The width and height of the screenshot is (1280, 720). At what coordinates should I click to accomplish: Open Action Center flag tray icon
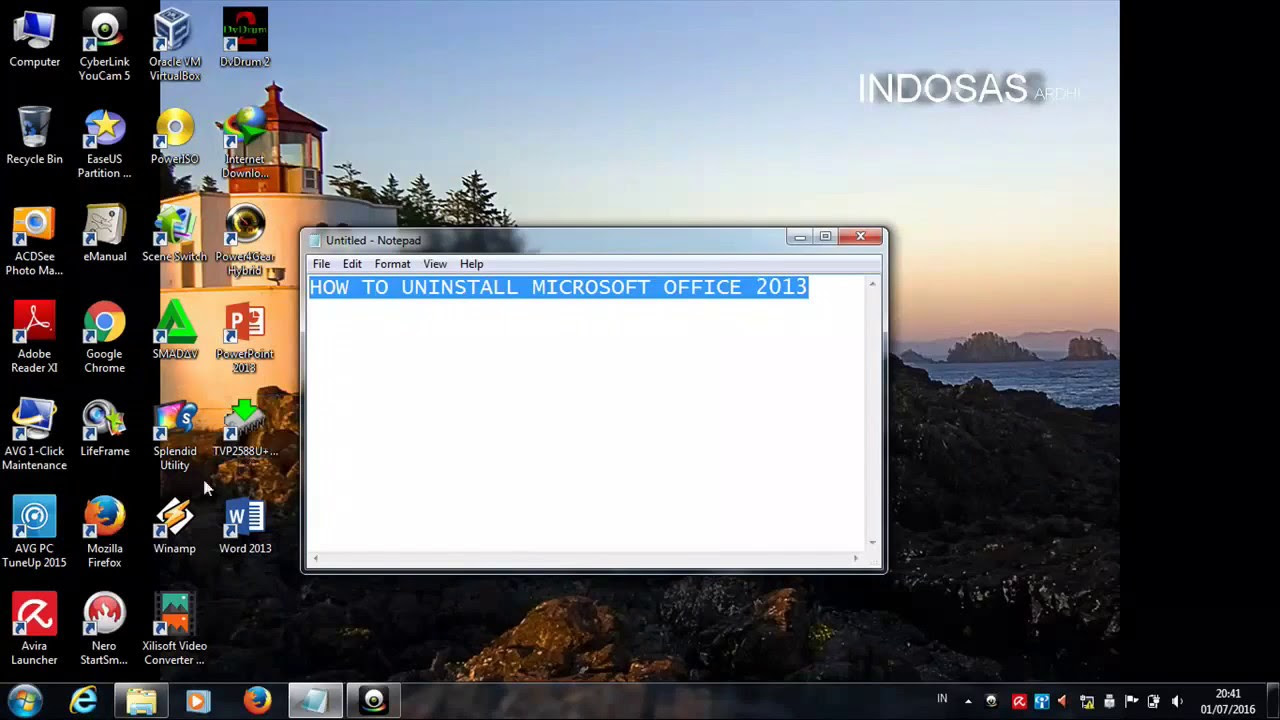(x=1131, y=702)
